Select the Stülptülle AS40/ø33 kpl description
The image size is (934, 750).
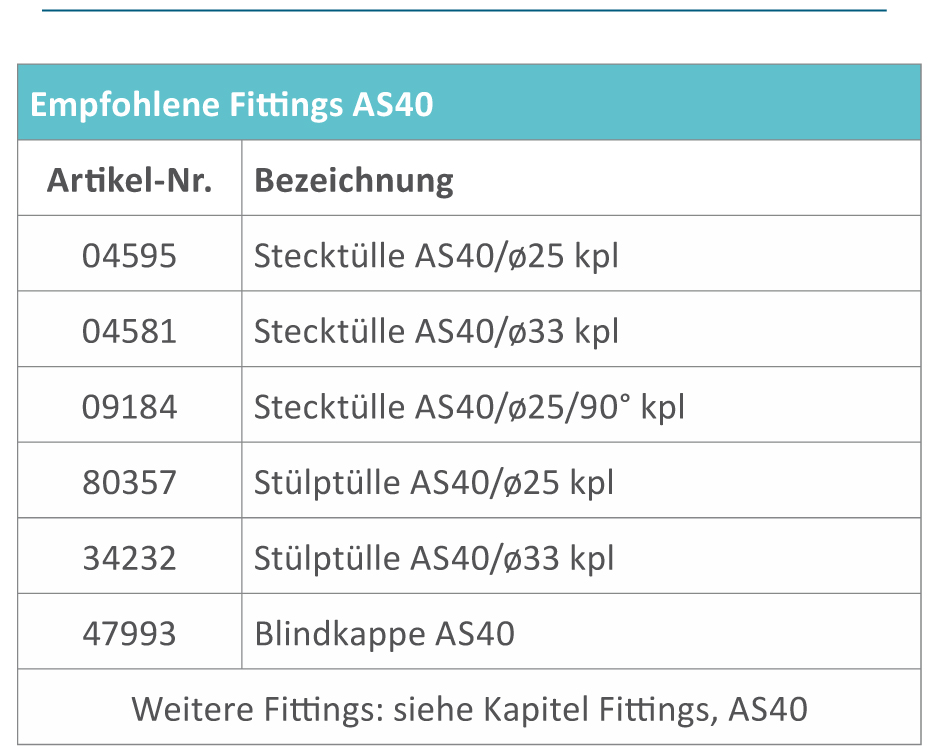coord(433,558)
